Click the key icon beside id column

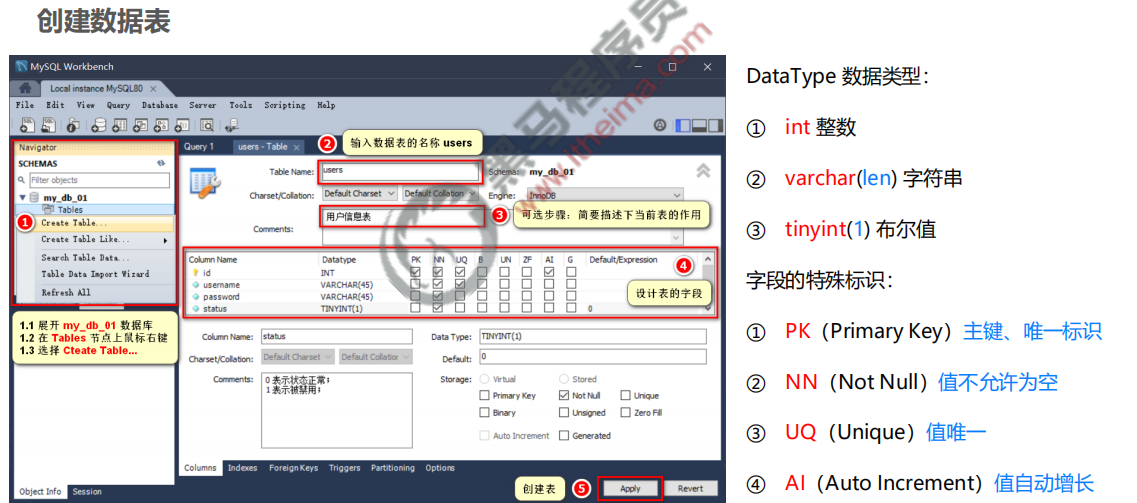click(195, 272)
